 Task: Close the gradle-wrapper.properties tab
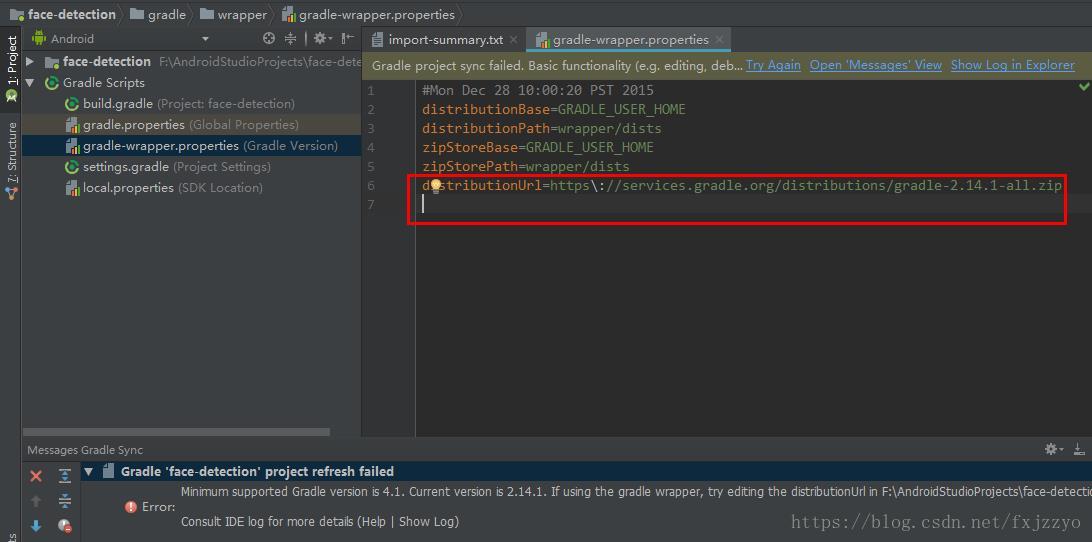pos(720,40)
